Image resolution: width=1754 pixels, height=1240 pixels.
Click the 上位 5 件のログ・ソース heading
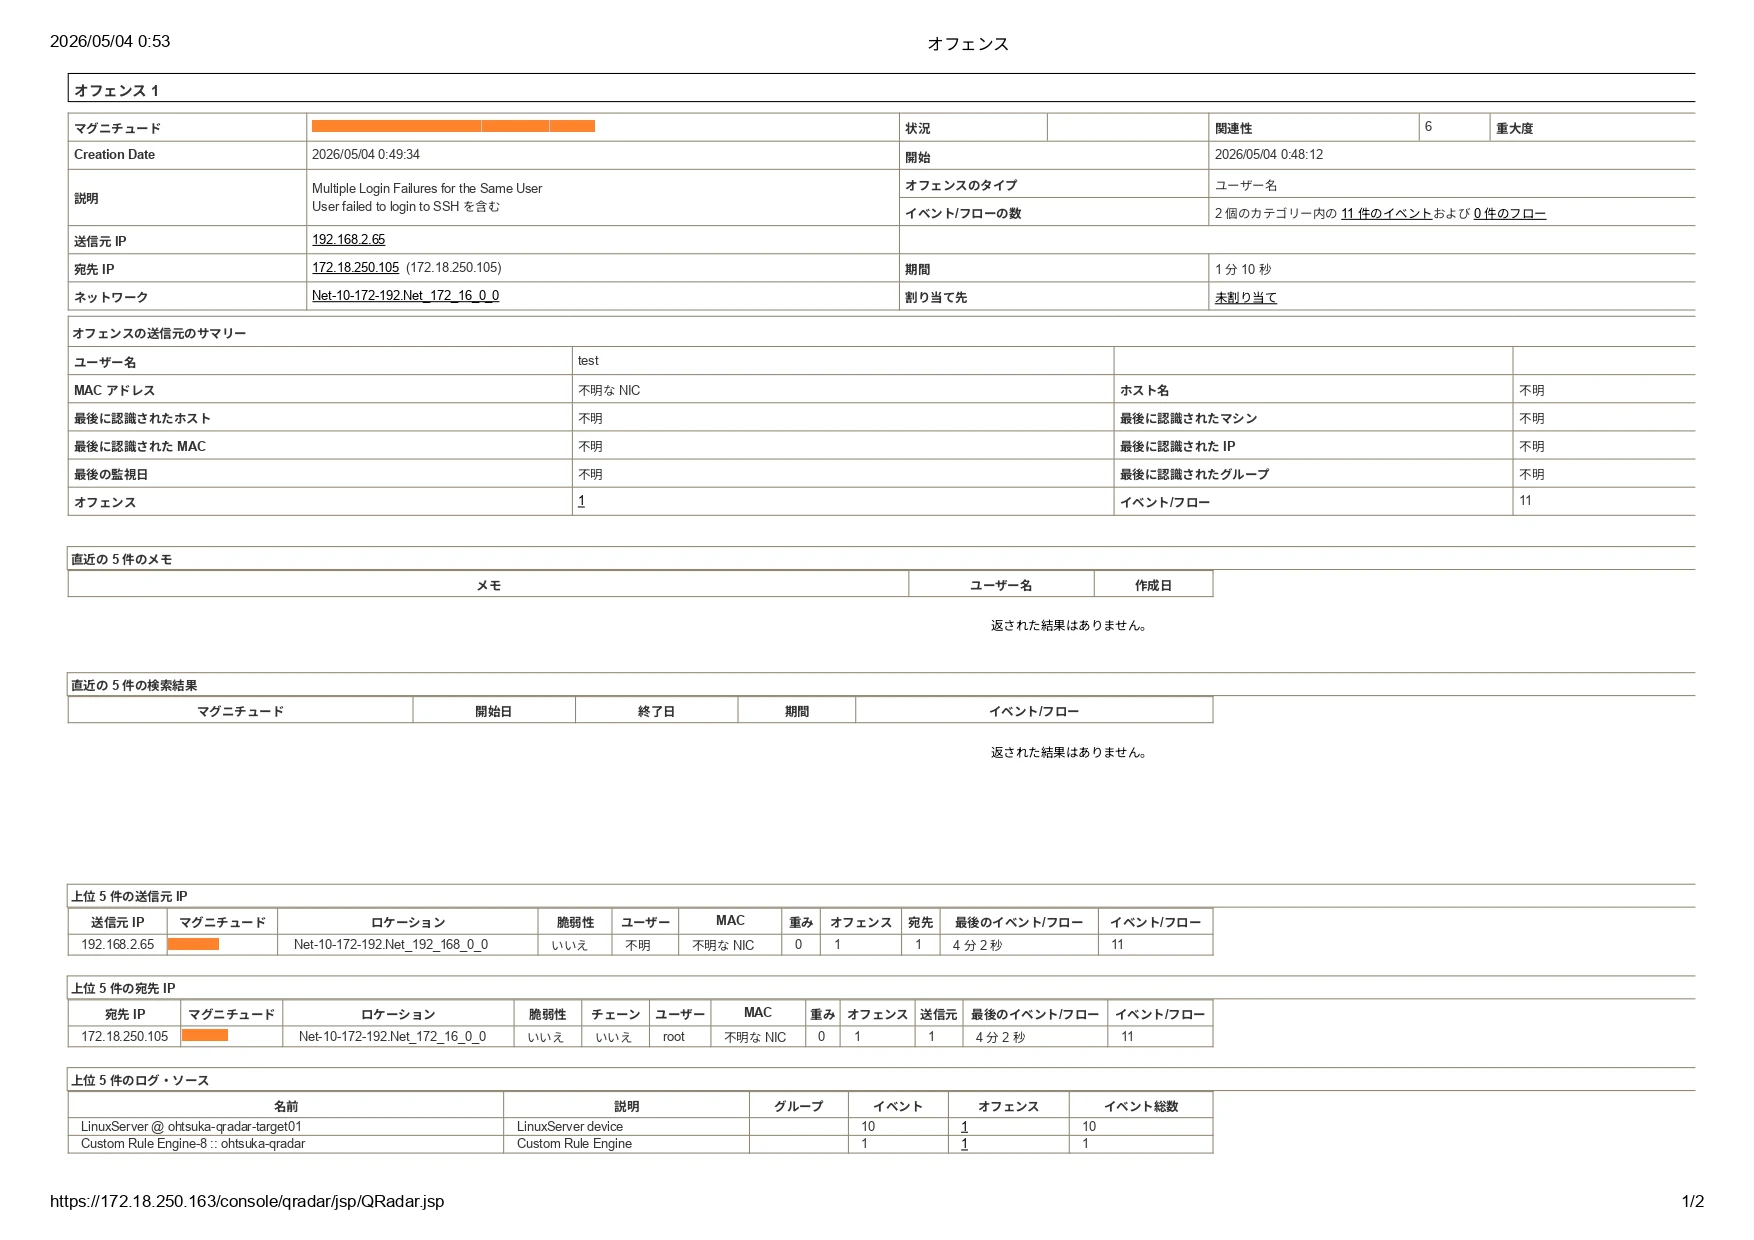click(x=140, y=1081)
